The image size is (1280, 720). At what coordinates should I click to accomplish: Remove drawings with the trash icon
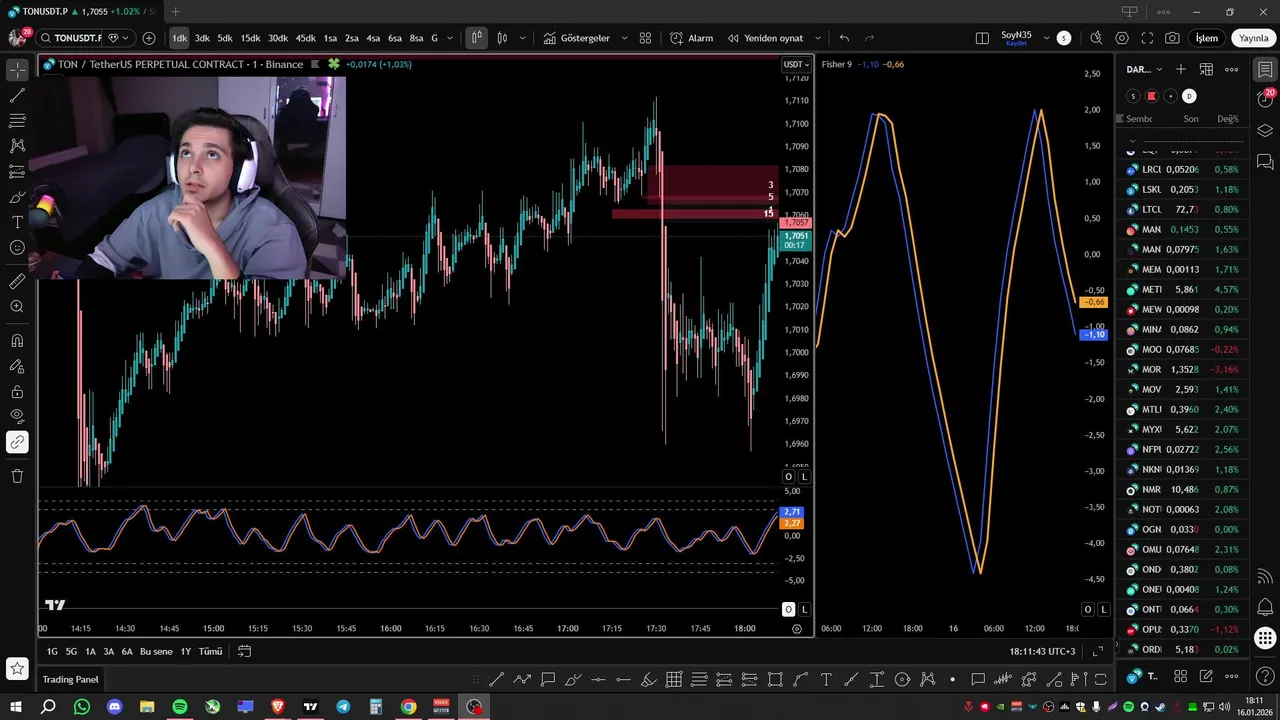(17, 476)
